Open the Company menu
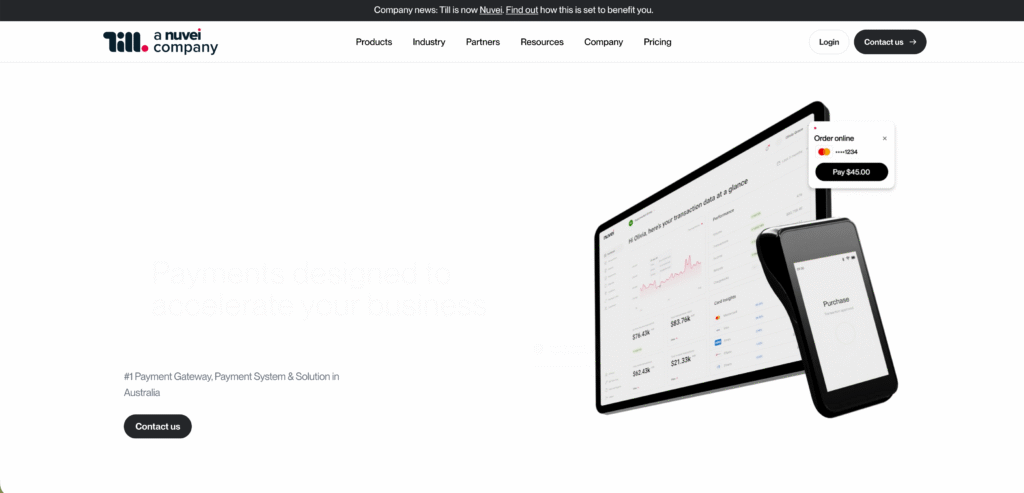Screen dimensions: 1024x493 pos(603,42)
